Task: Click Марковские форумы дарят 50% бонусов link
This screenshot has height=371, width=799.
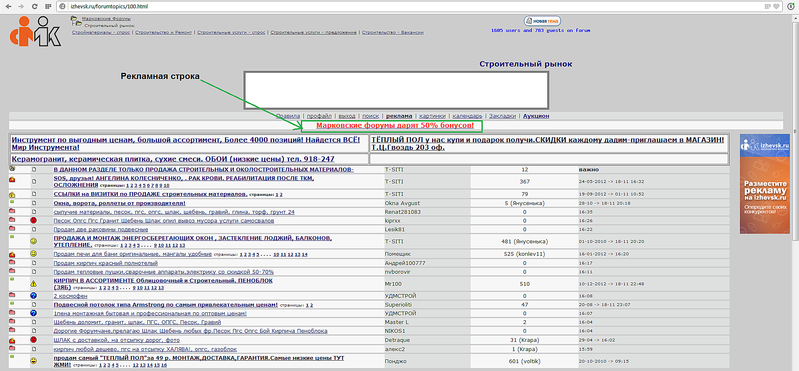Action: tap(395, 125)
